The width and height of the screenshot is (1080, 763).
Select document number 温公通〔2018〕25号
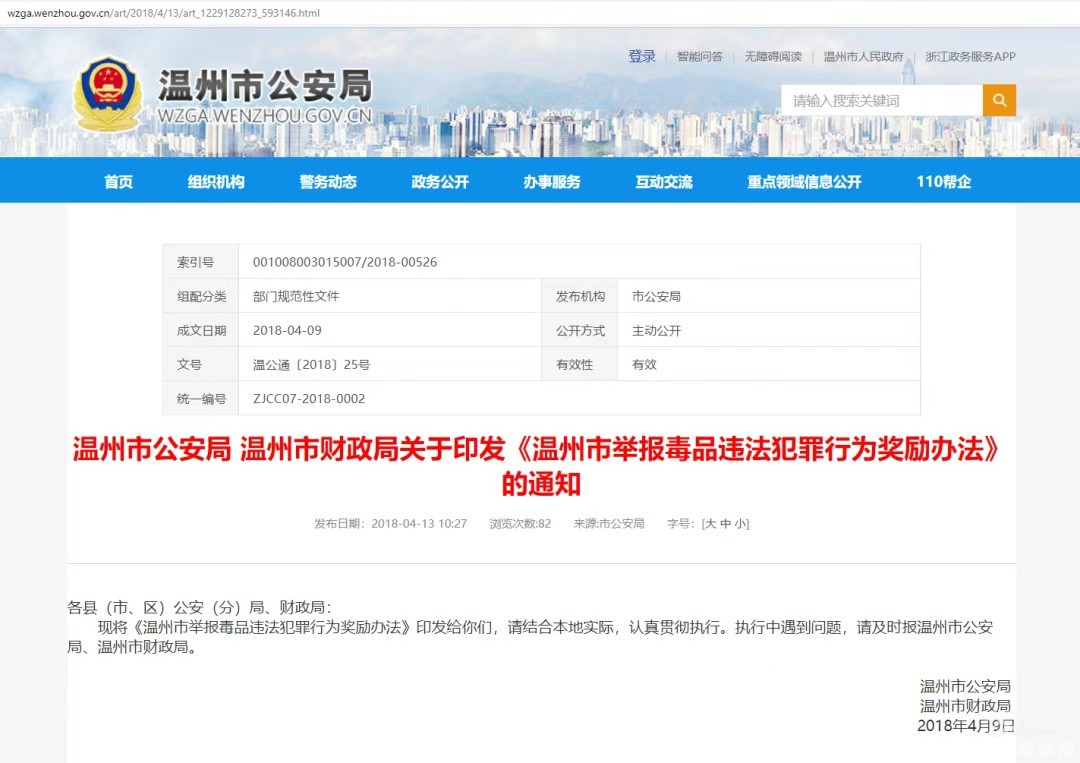coord(311,364)
